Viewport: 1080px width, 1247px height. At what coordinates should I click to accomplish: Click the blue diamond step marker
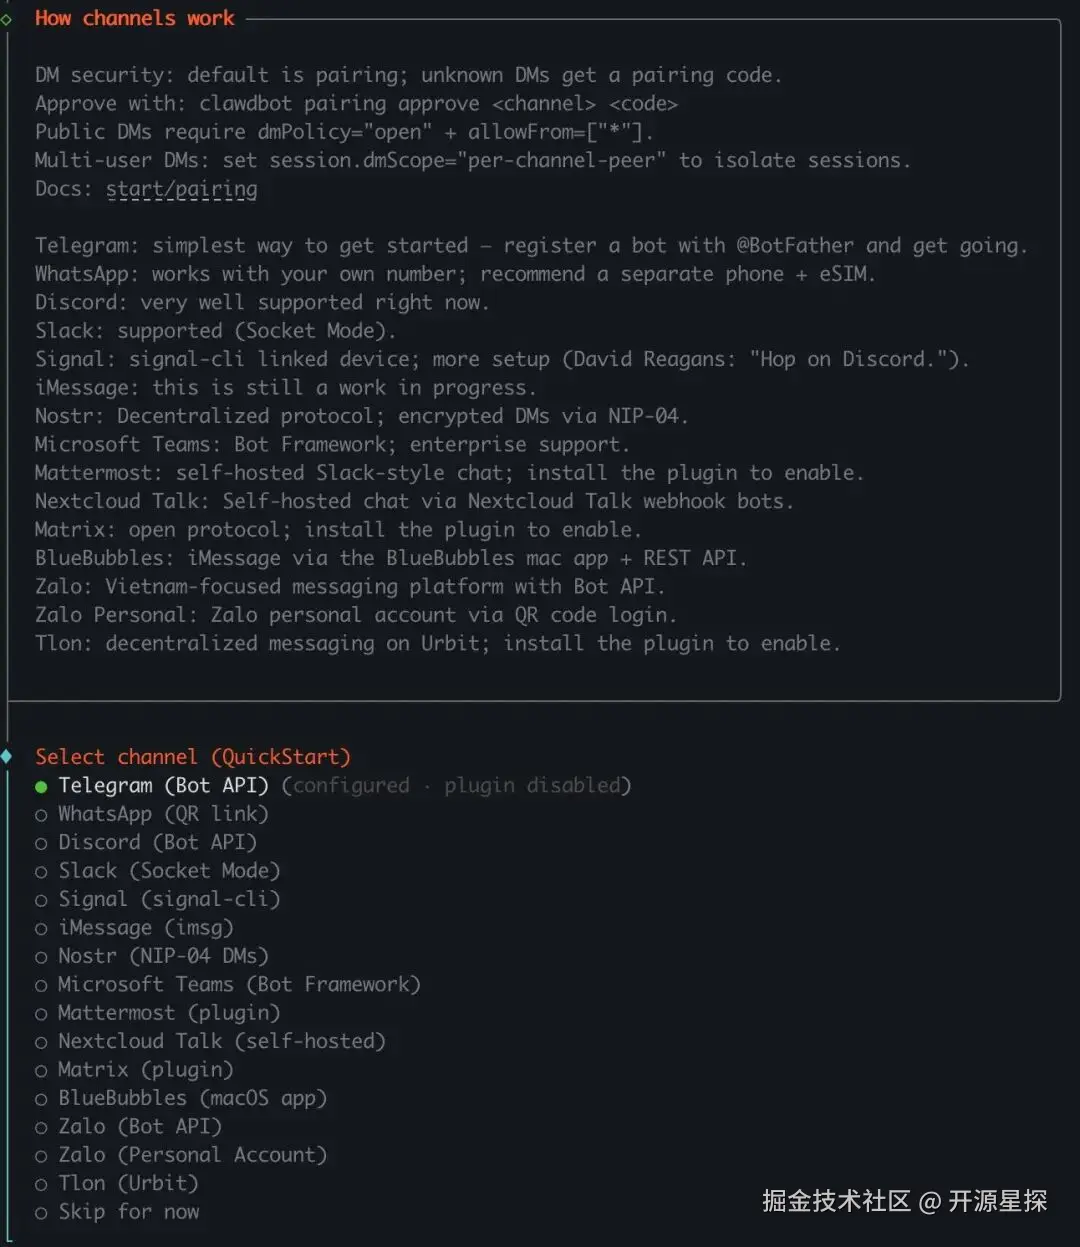tap(7, 756)
